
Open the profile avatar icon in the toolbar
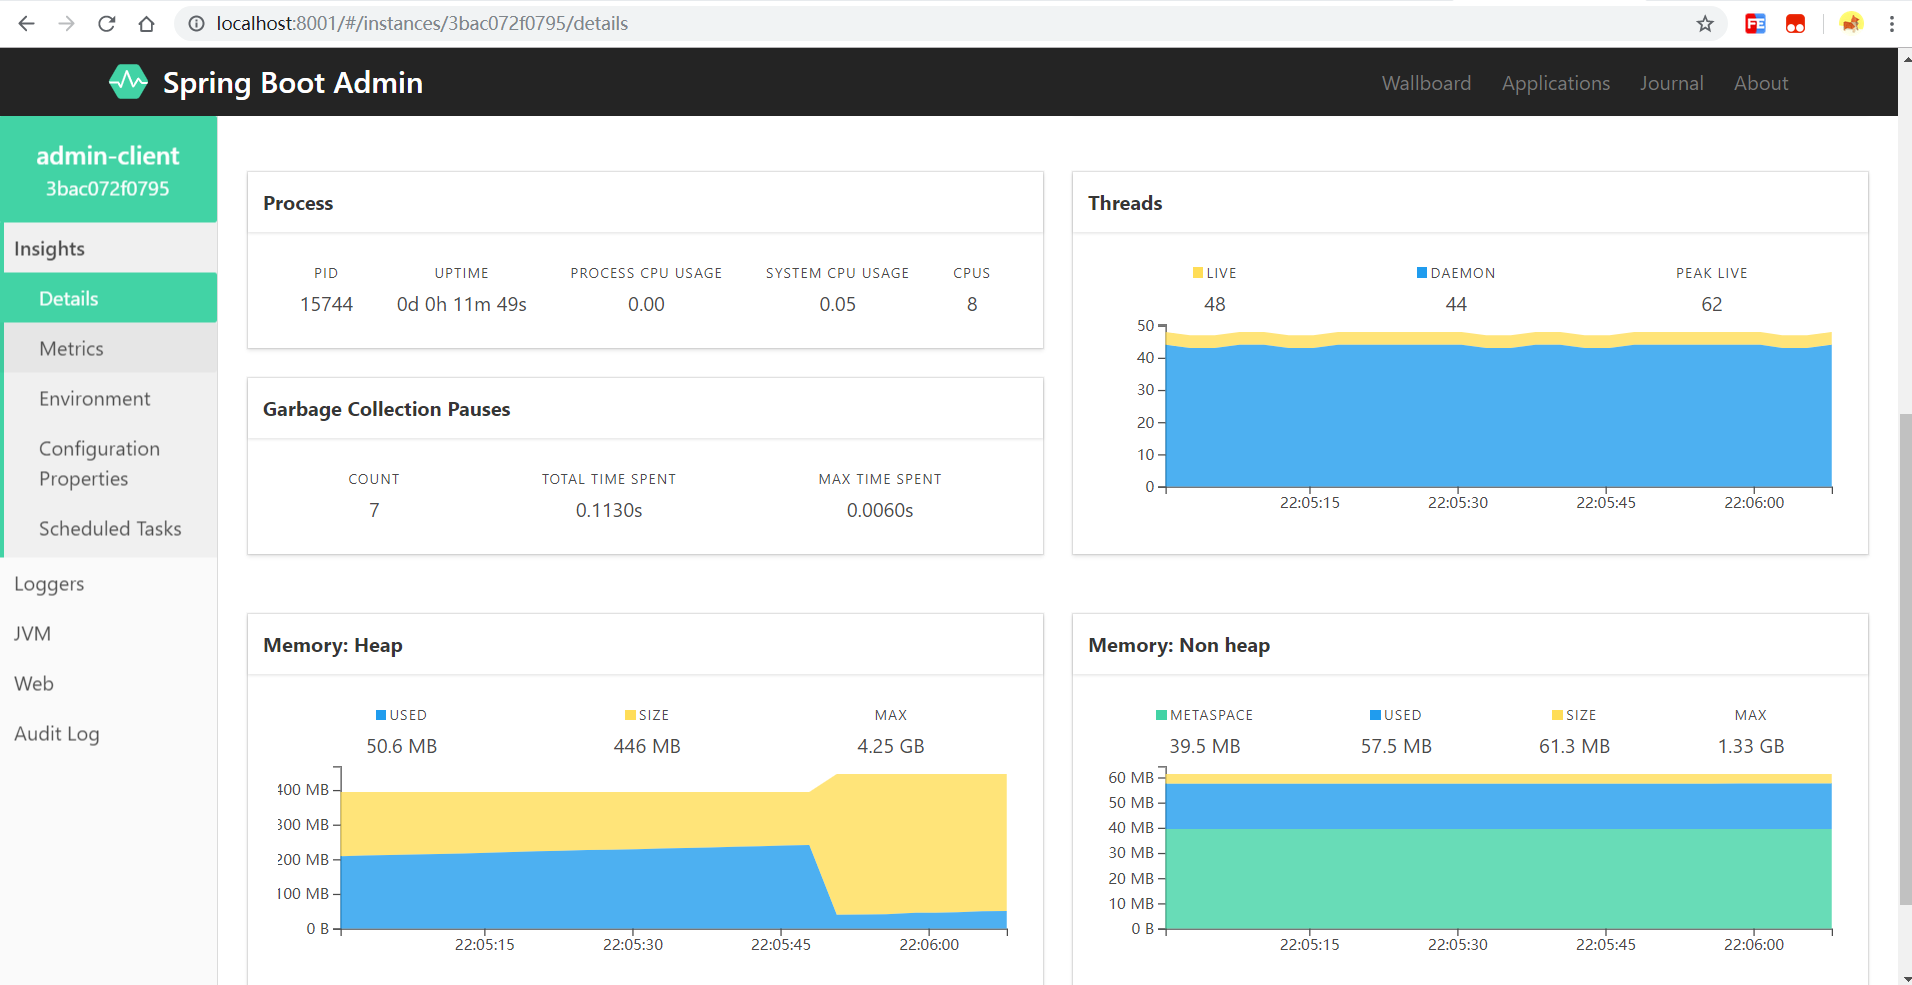[1851, 23]
